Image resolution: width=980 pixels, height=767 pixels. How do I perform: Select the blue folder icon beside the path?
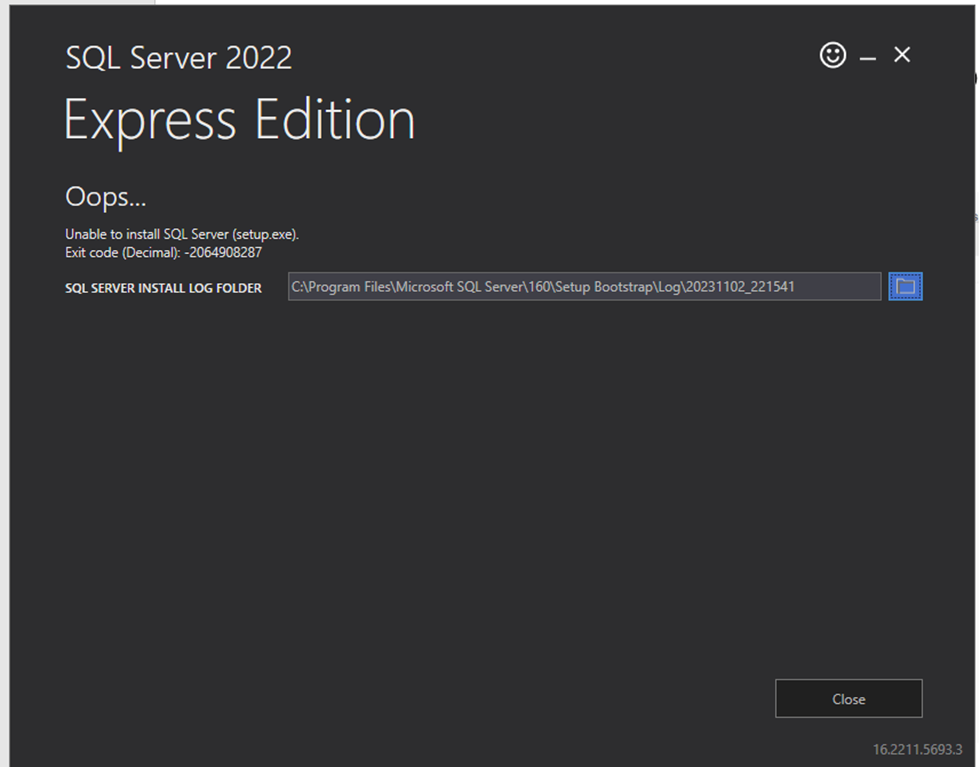pos(905,286)
